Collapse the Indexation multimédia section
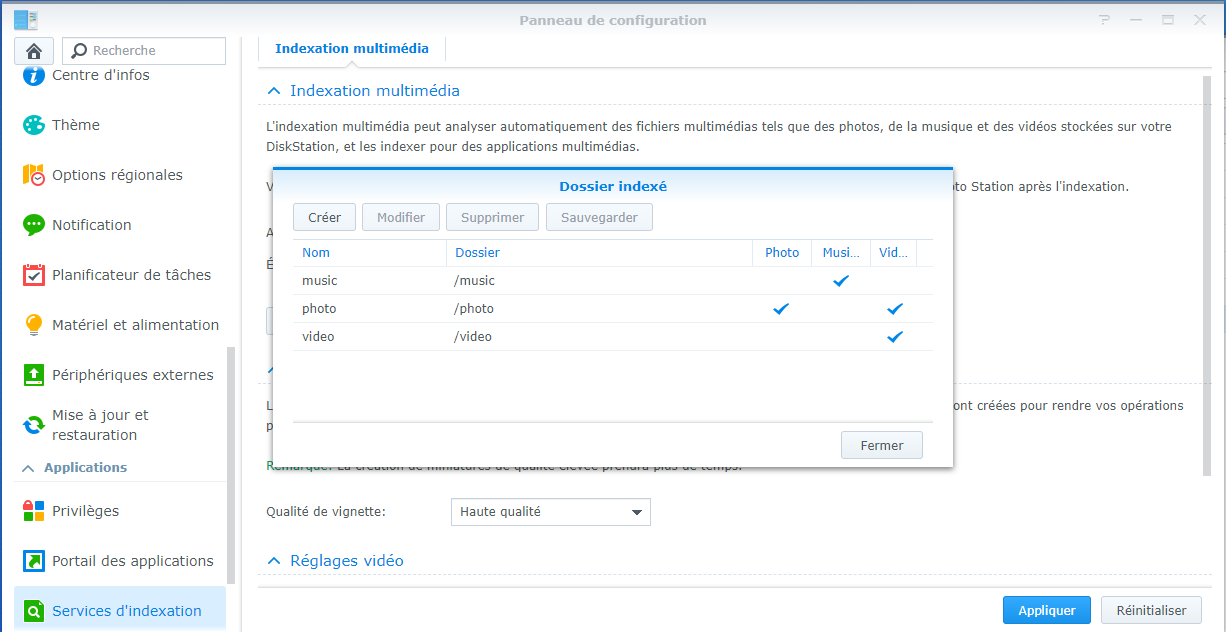1226x632 pixels. [x=273, y=91]
